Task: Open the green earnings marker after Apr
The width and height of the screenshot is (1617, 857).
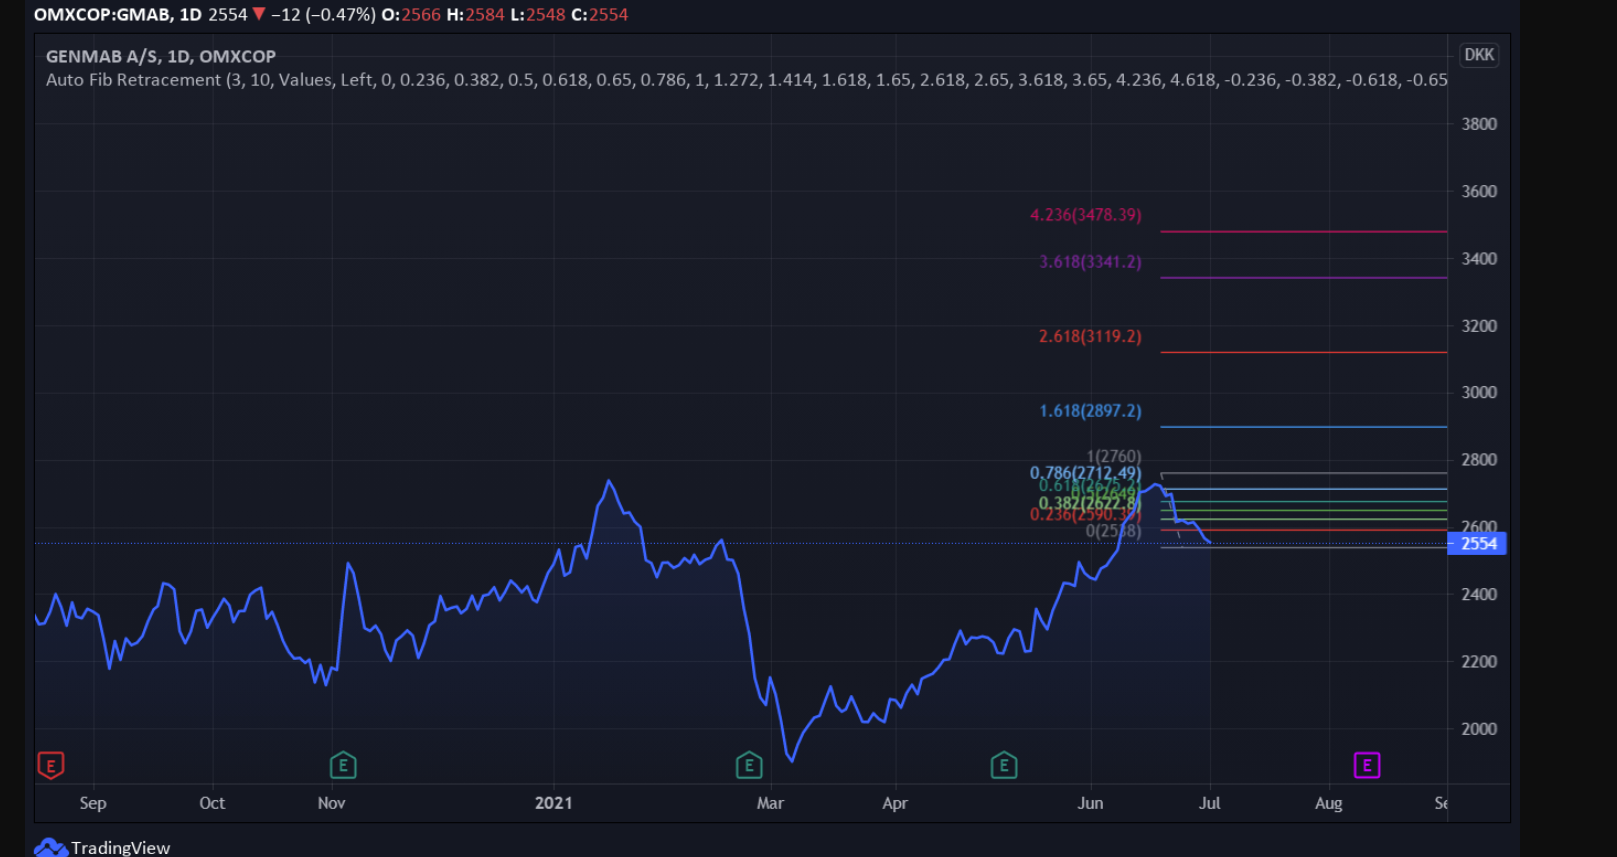Action: point(1004,766)
